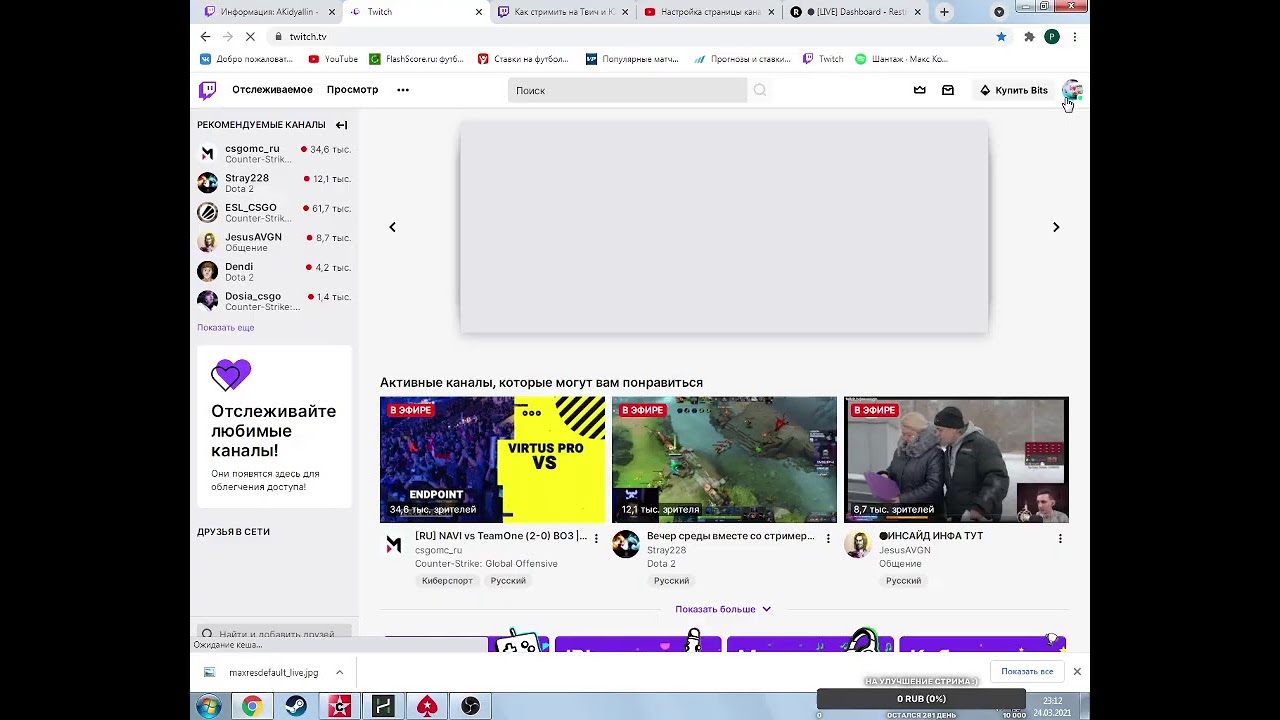Click 'Показать все' downloads button

pos(1027,671)
